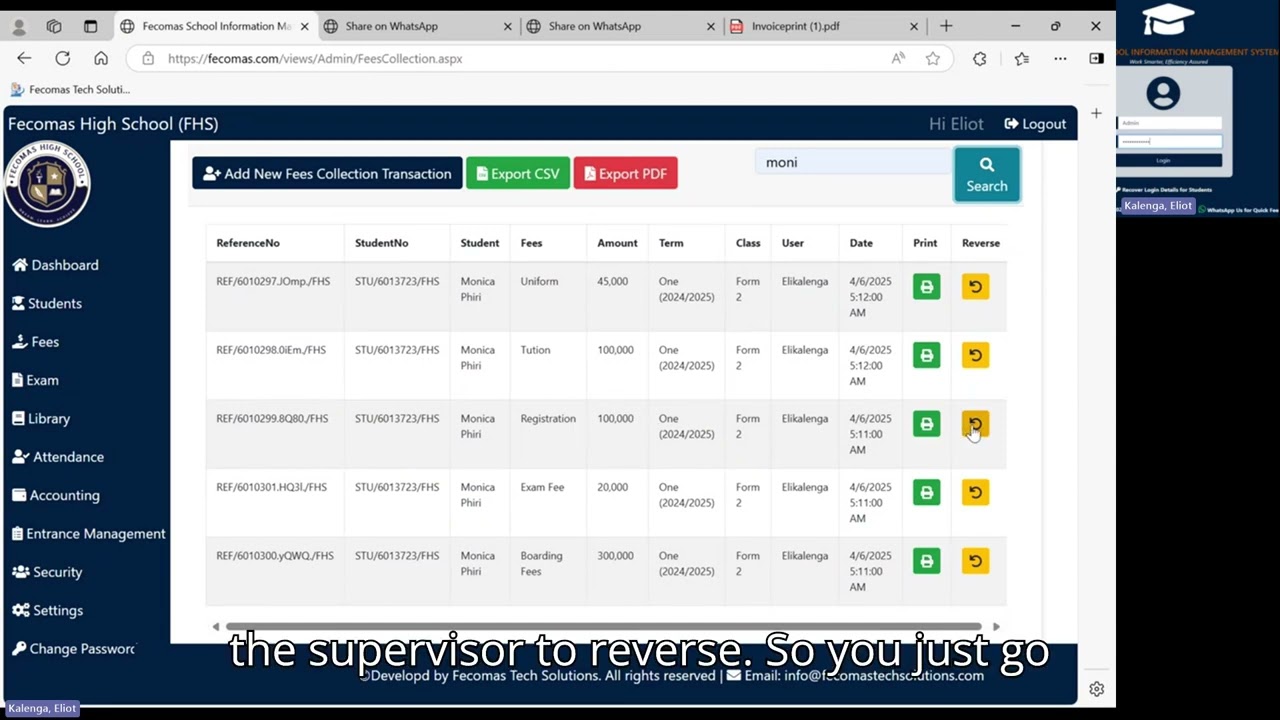Image resolution: width=1280 pixels, height=720 pixels.
Task: Click the read aloud icon
Action: click(x=898, y=59)
